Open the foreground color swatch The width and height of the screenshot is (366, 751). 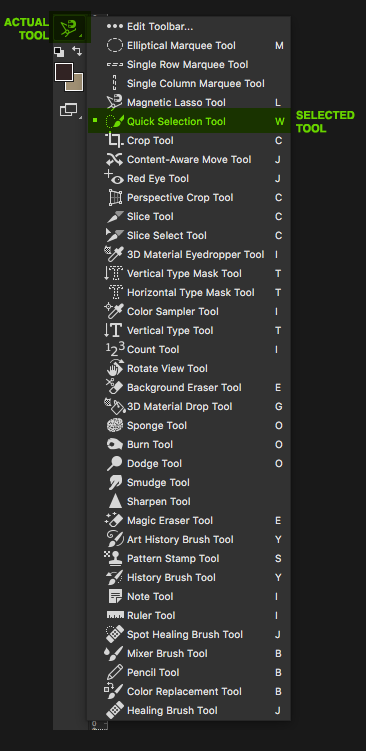click(x=64, y=72)
